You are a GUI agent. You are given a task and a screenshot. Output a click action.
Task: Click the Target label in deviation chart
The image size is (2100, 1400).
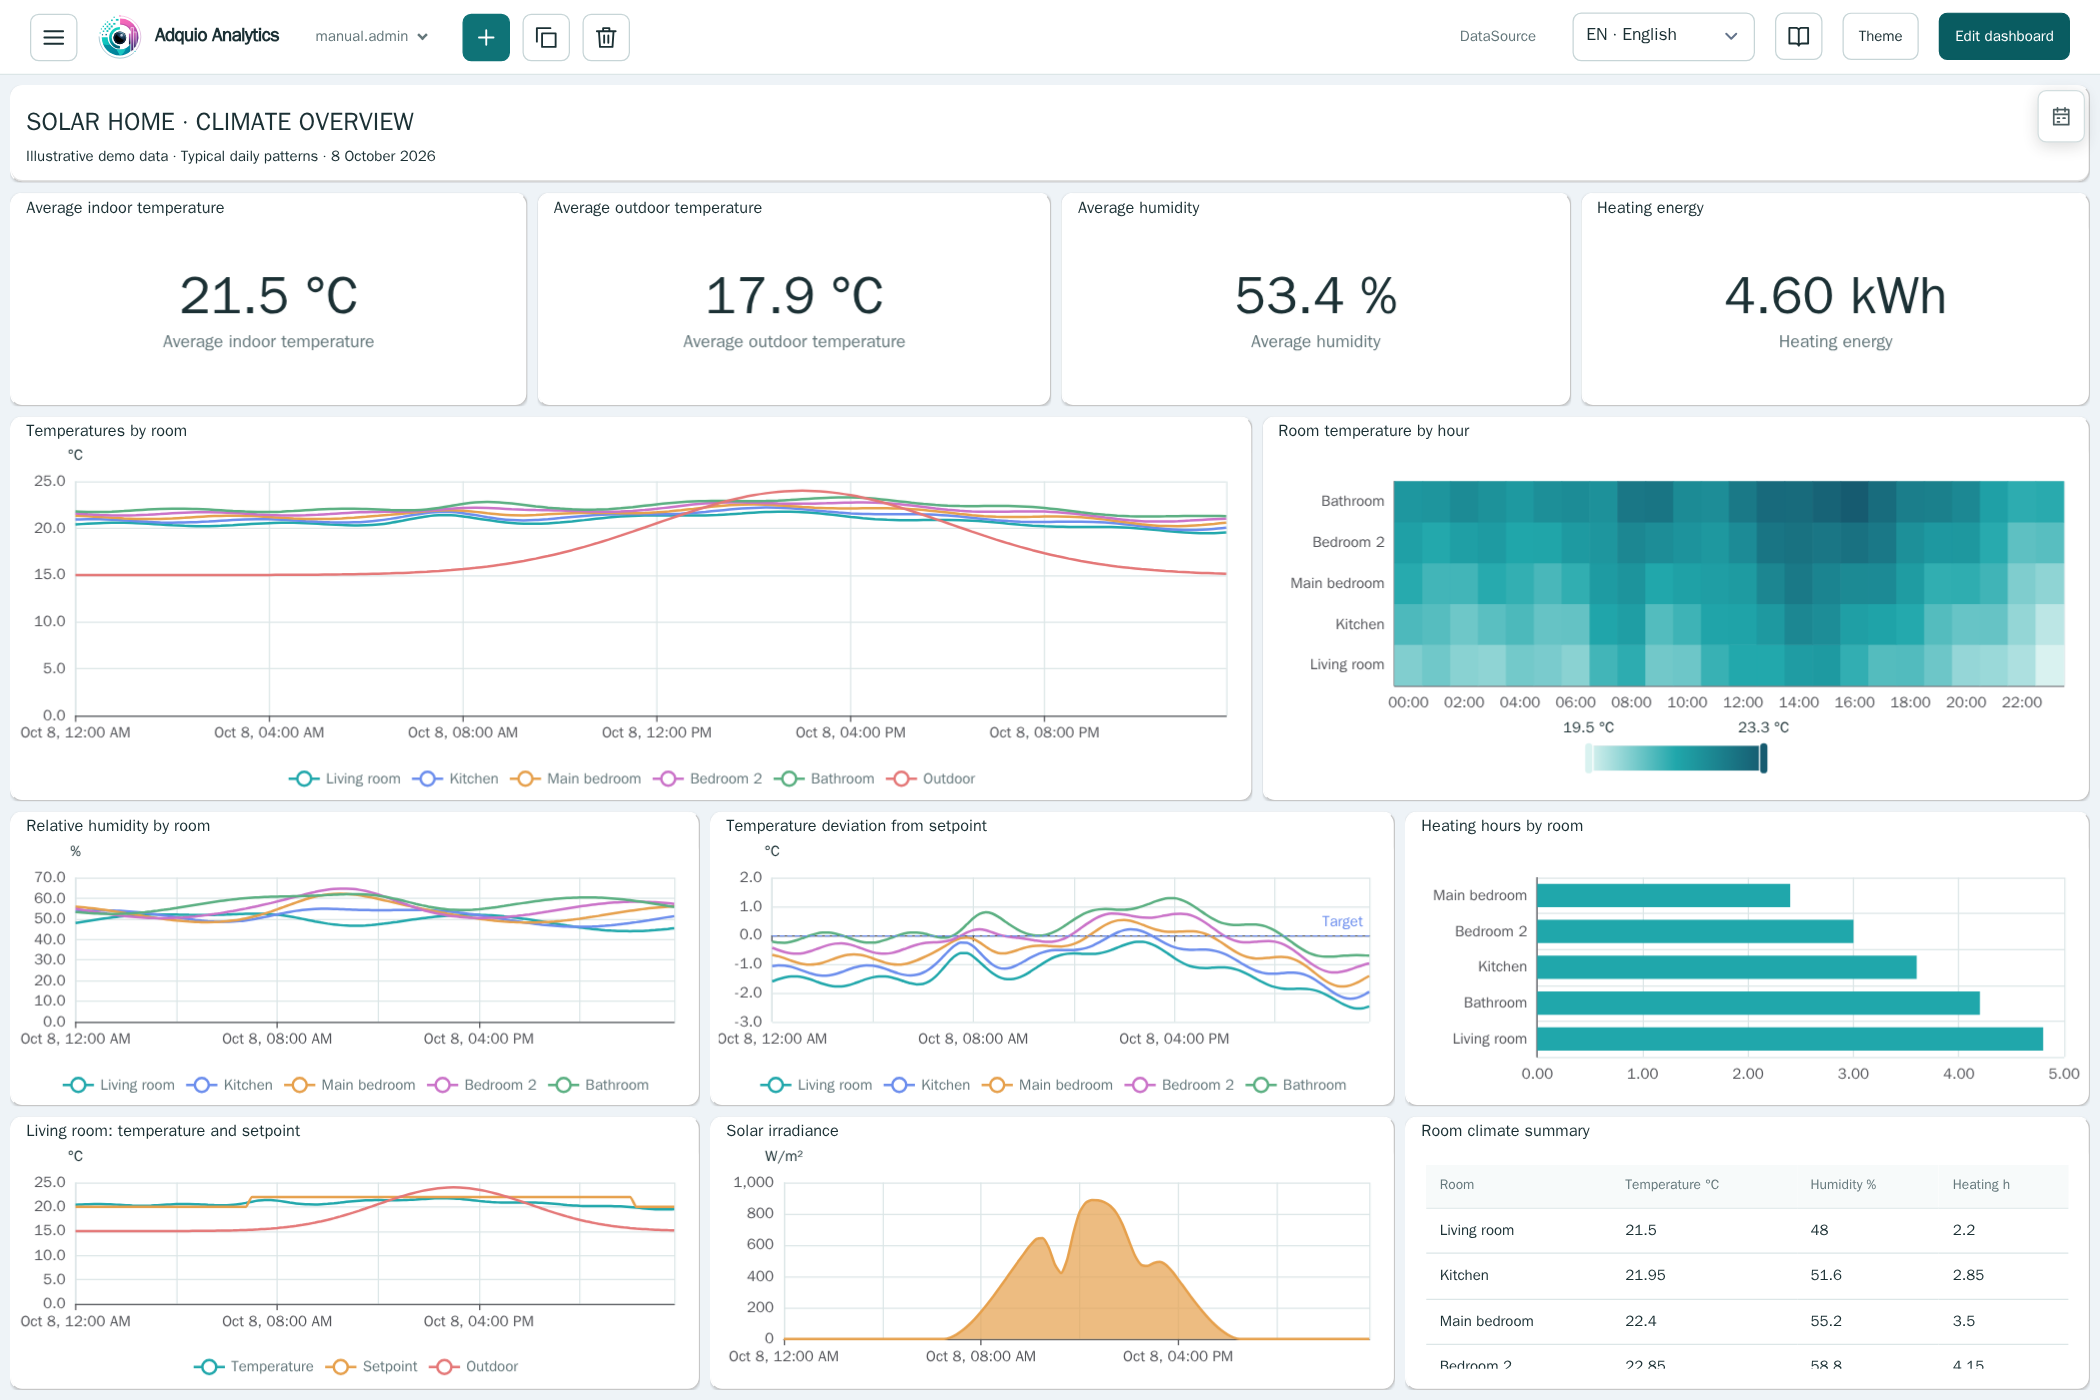tap(1341, 921)
